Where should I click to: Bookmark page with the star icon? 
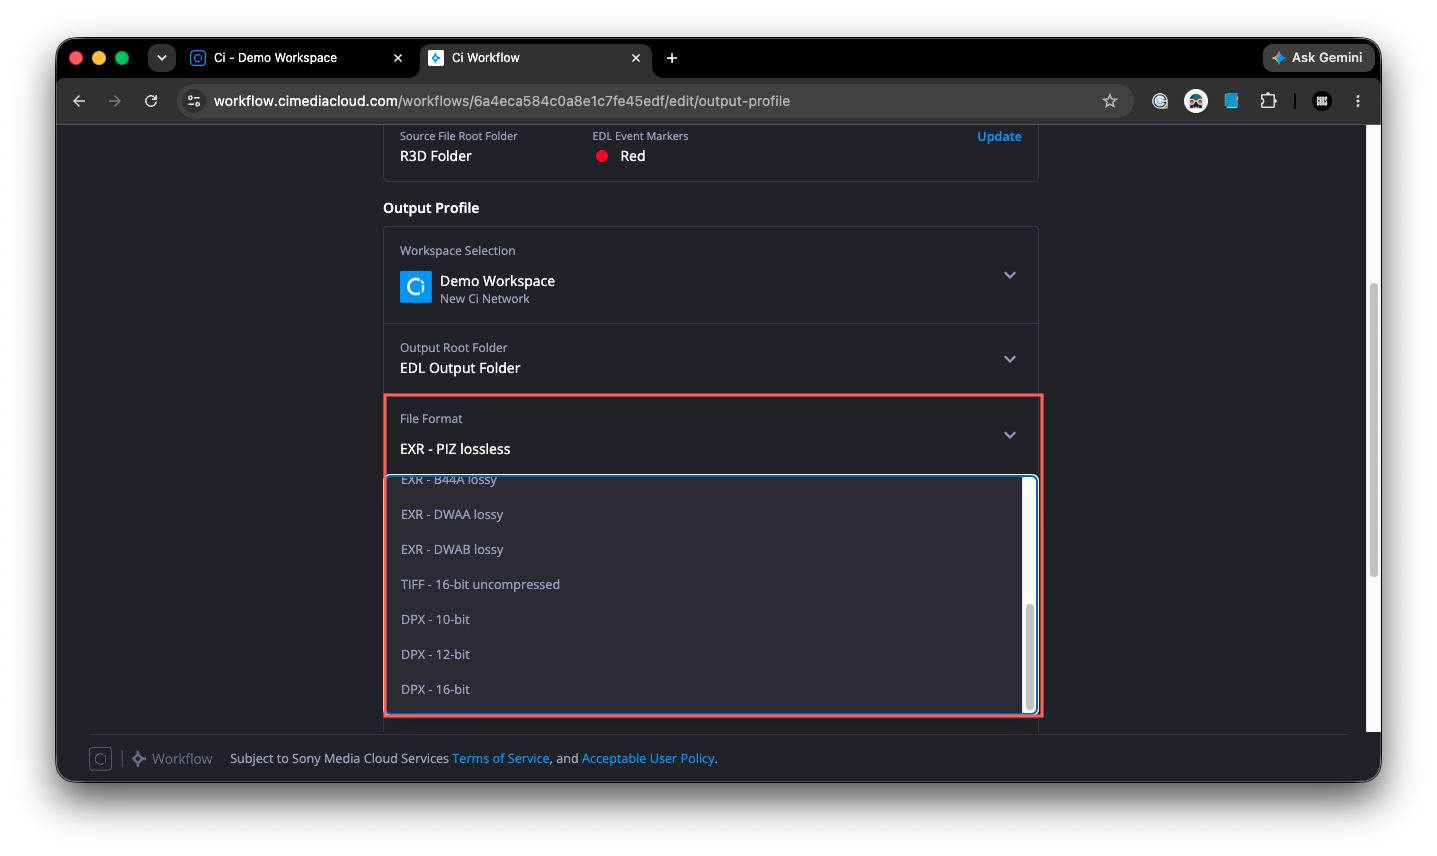[1110, 101]
